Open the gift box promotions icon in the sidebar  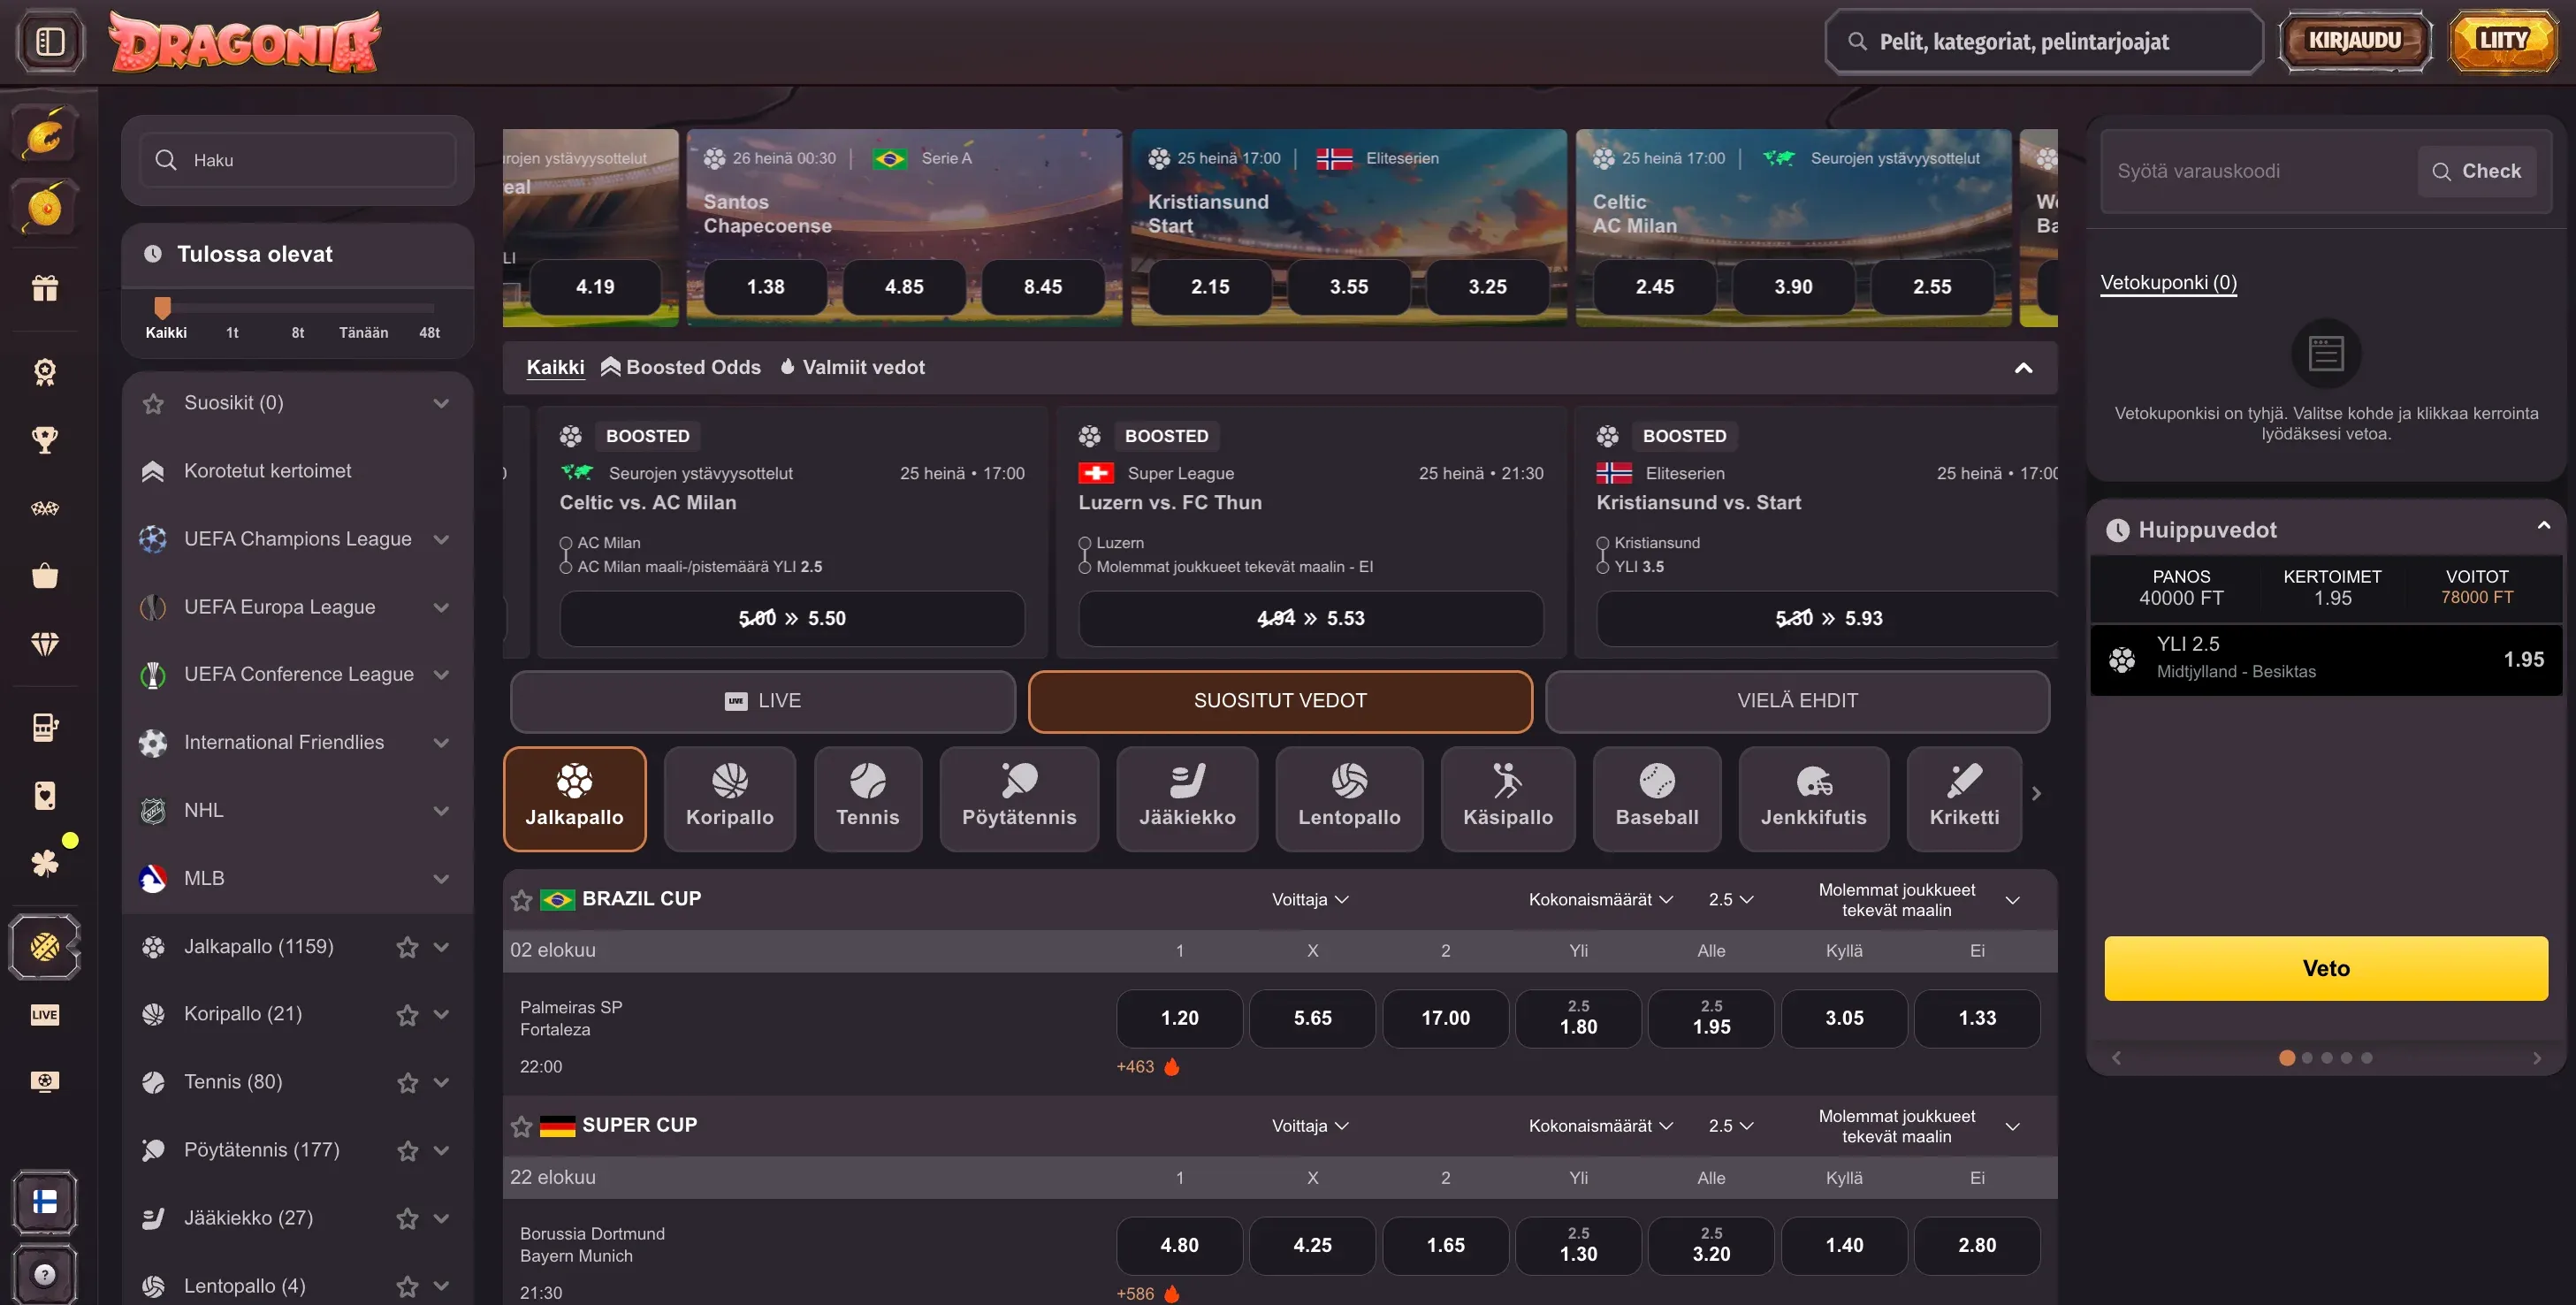tap(45, 288)
